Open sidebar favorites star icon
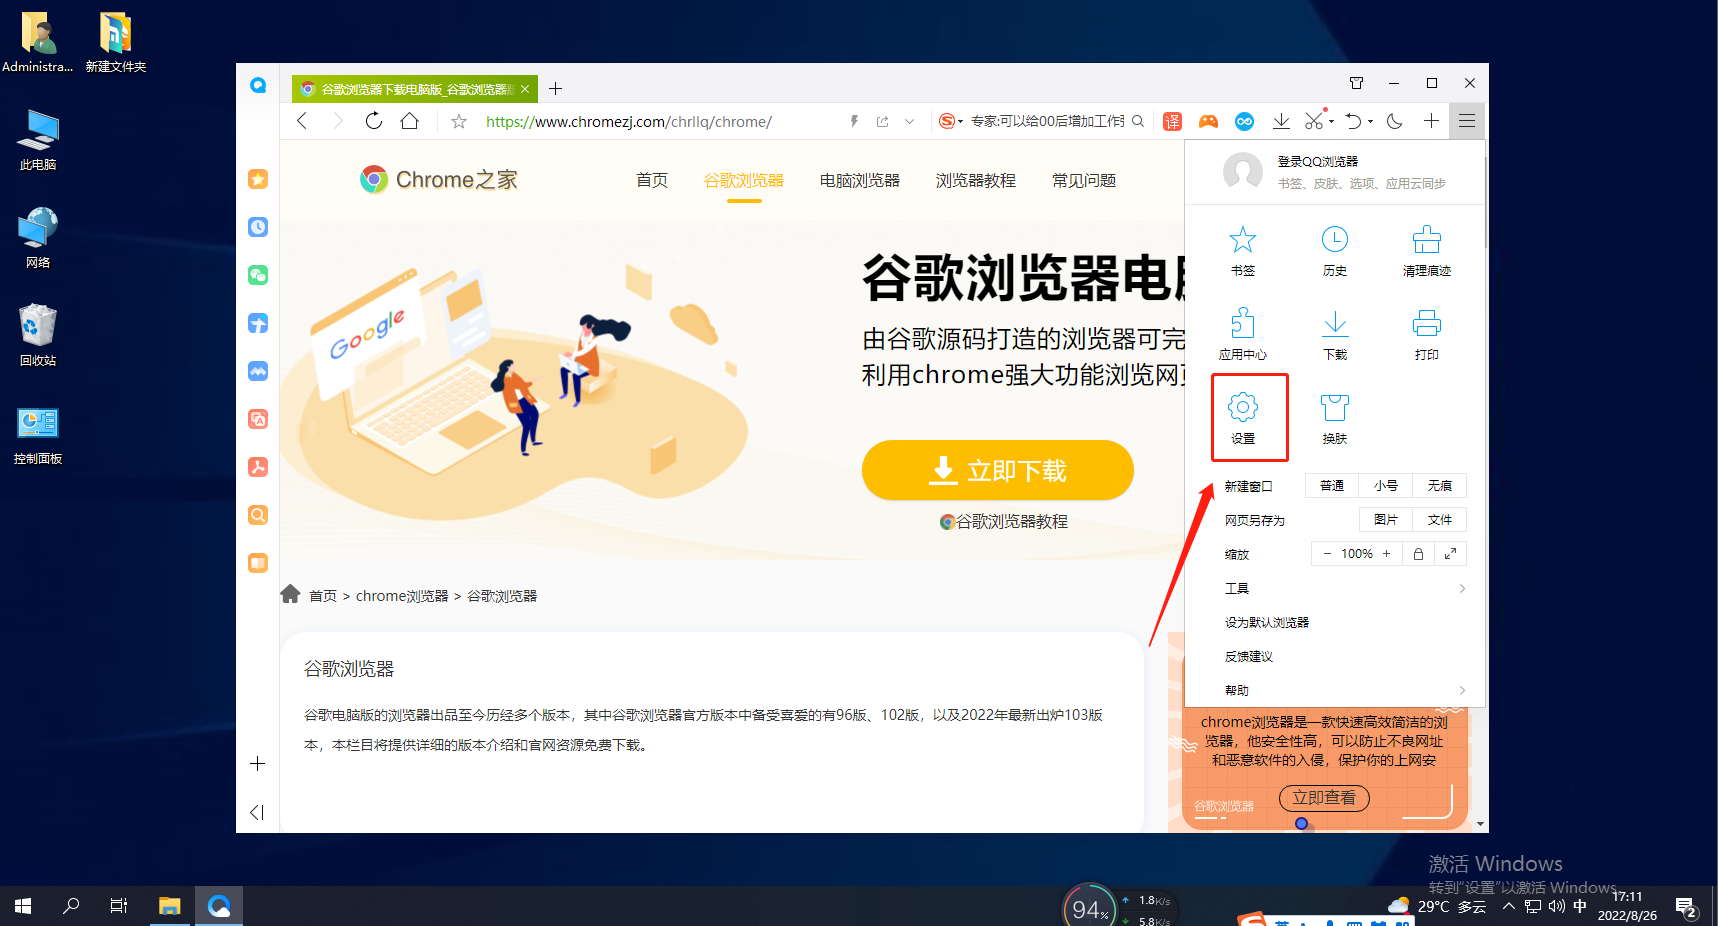The image size is (1718, 926). click(x=258, y=179)
